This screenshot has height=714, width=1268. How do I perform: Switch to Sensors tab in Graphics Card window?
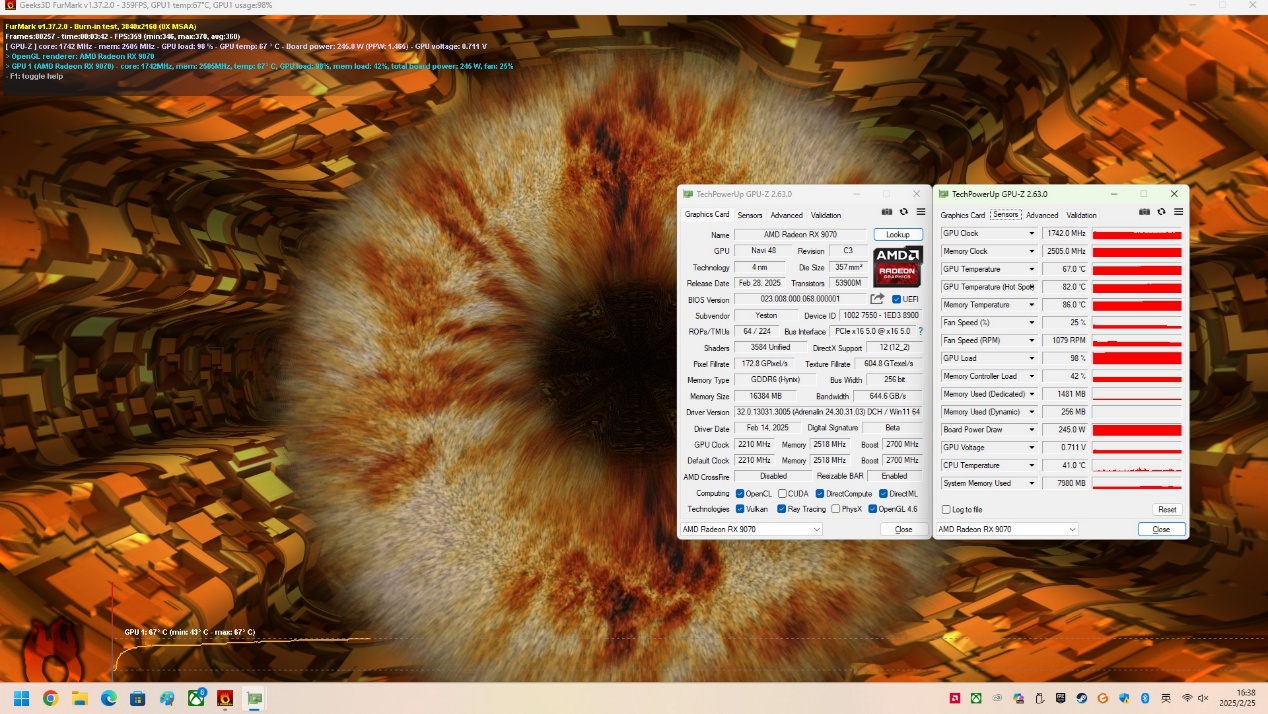tap(750, 215)
